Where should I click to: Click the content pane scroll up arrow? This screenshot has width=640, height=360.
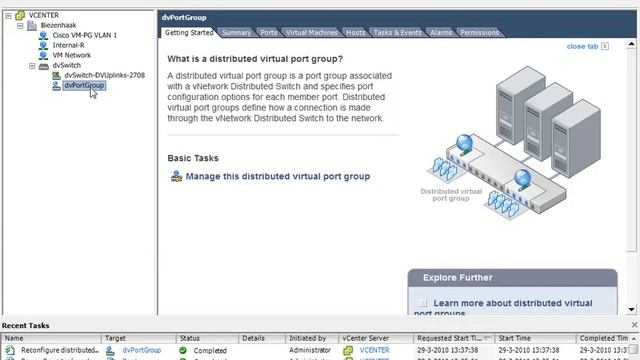point(631,44)
